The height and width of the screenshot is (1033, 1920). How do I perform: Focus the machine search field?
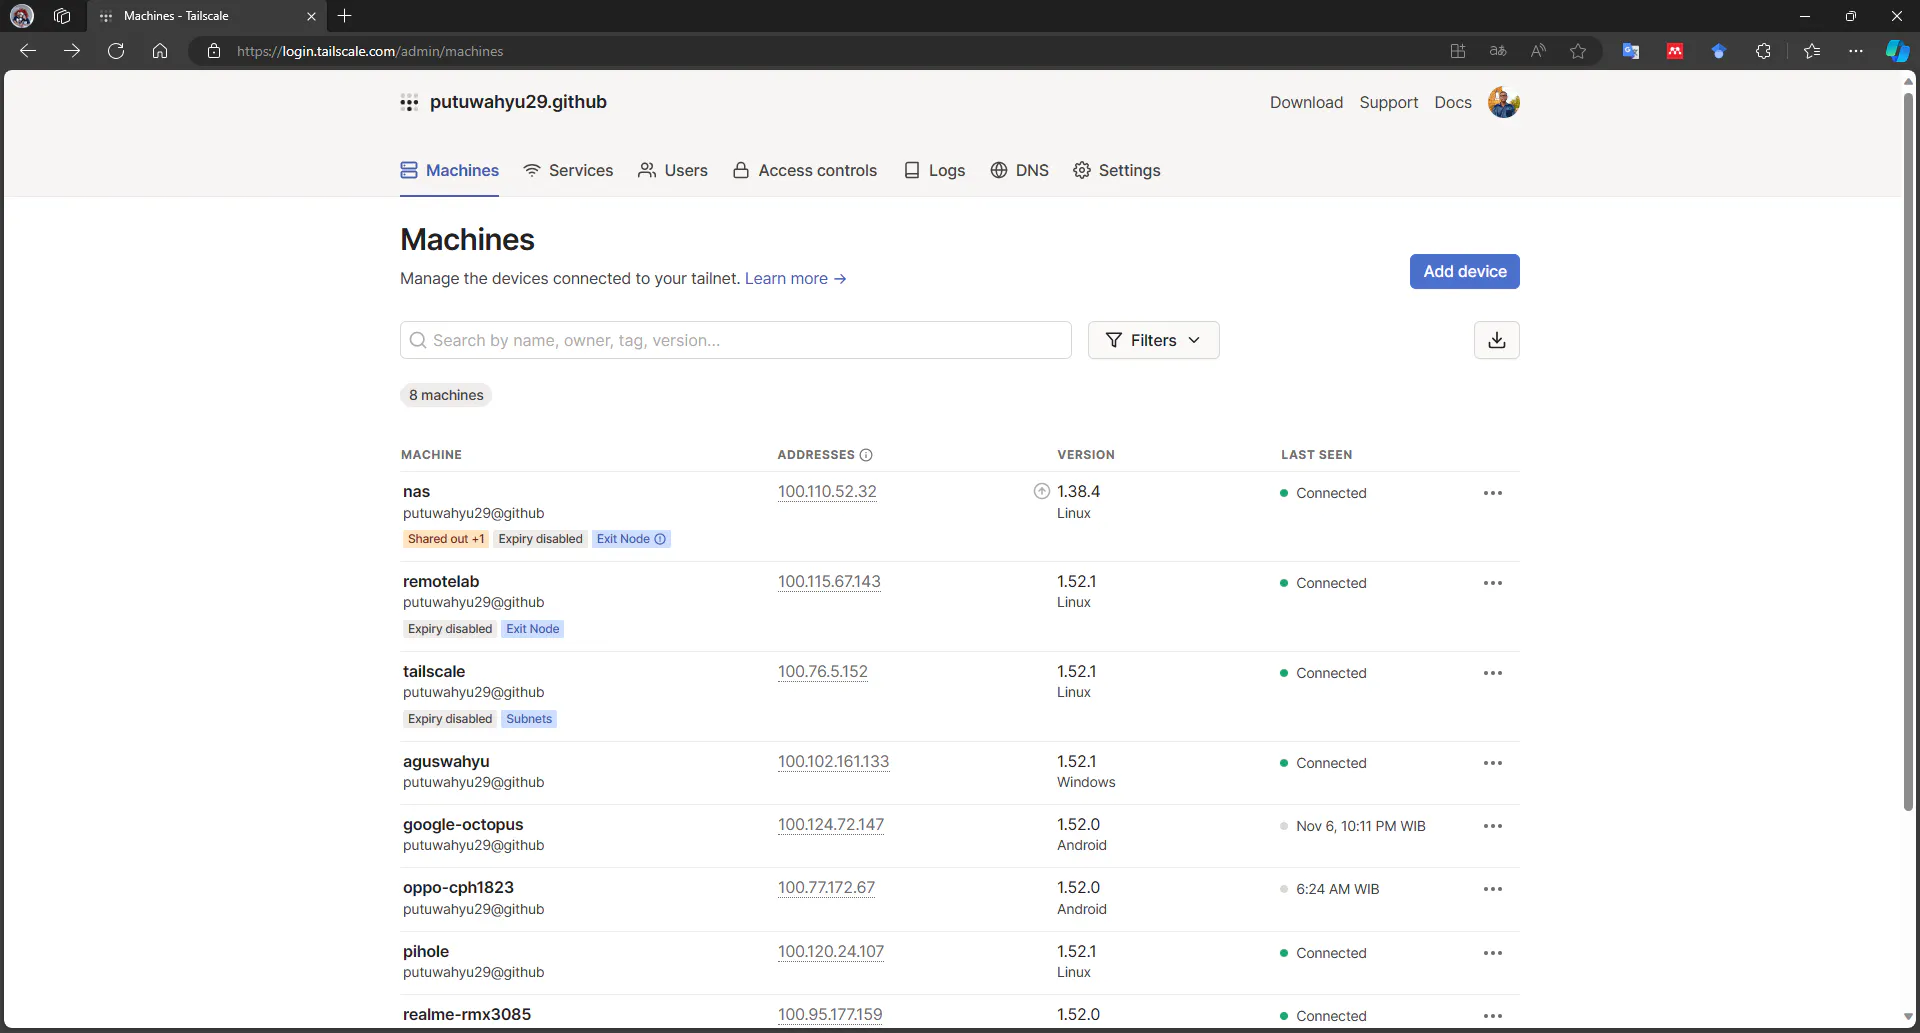[x=736, y=340]
